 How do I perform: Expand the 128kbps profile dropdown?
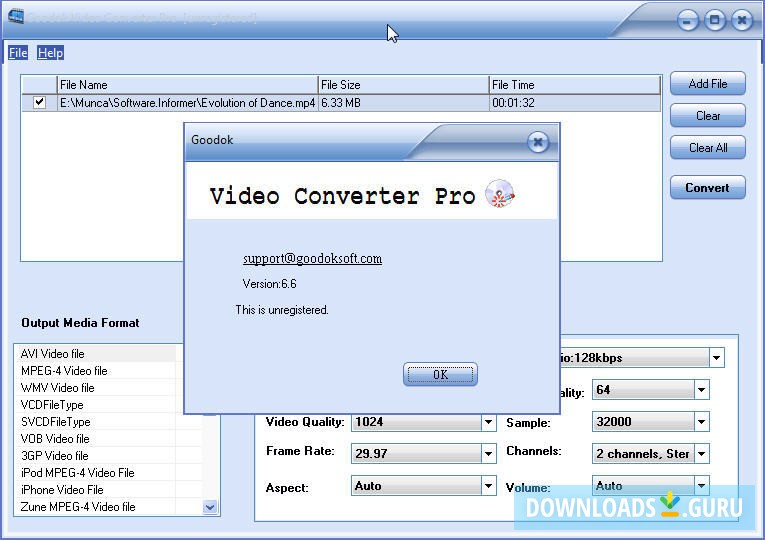(716, 358)
